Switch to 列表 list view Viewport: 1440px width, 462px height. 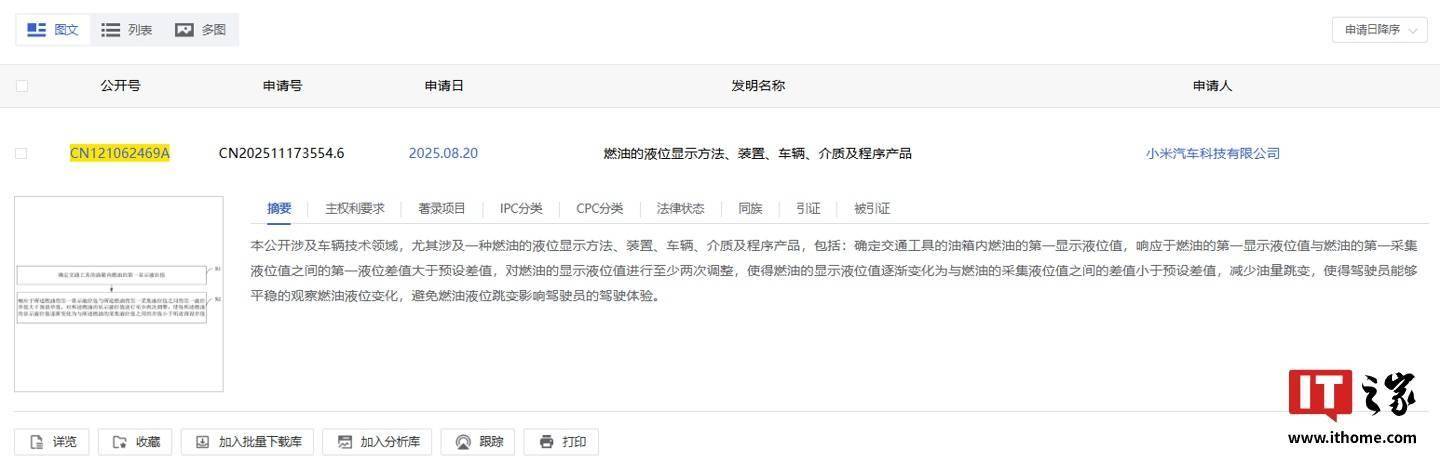click(127, 30)
